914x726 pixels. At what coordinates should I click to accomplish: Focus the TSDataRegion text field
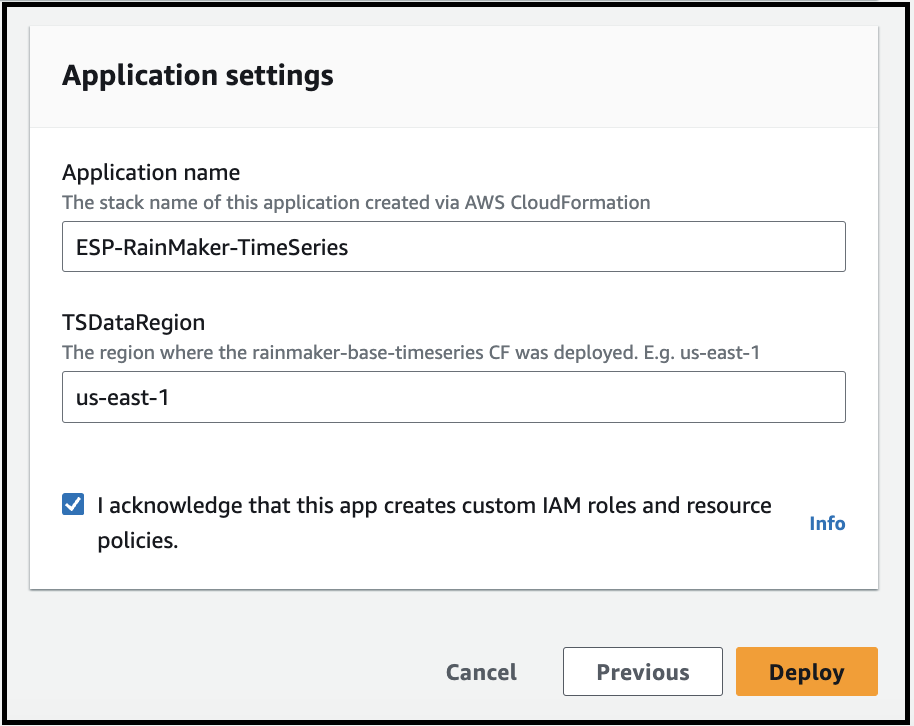click(x=454, y=397)
